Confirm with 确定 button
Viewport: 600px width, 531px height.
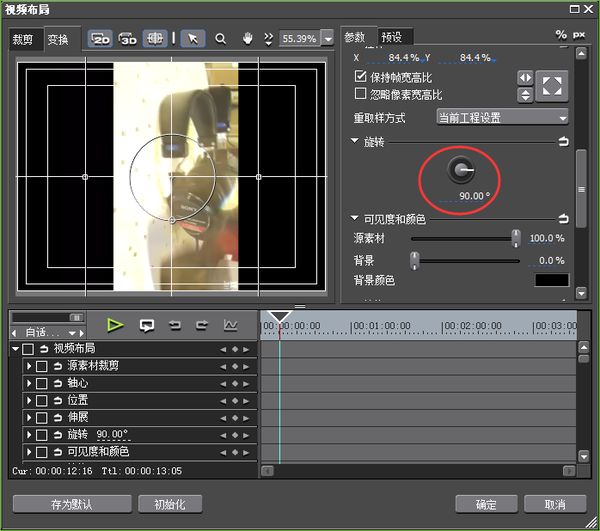486,504
